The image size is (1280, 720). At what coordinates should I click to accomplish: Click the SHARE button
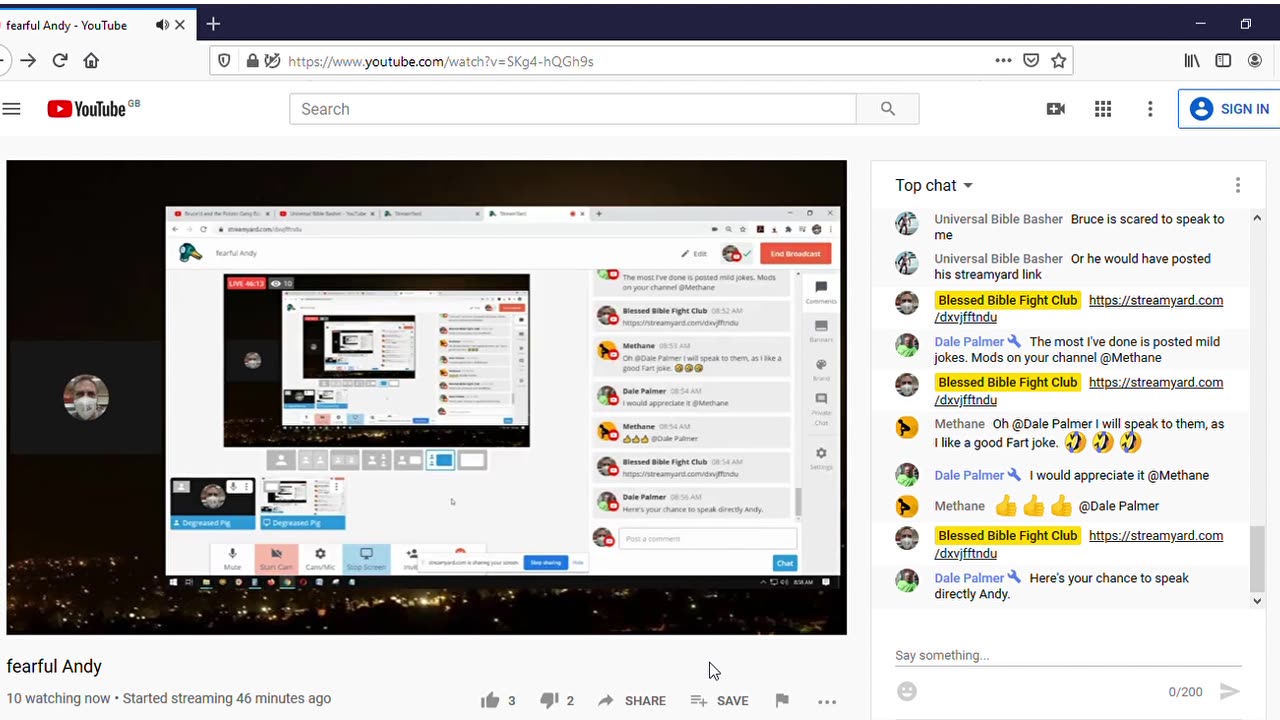[x=632, y=700]
